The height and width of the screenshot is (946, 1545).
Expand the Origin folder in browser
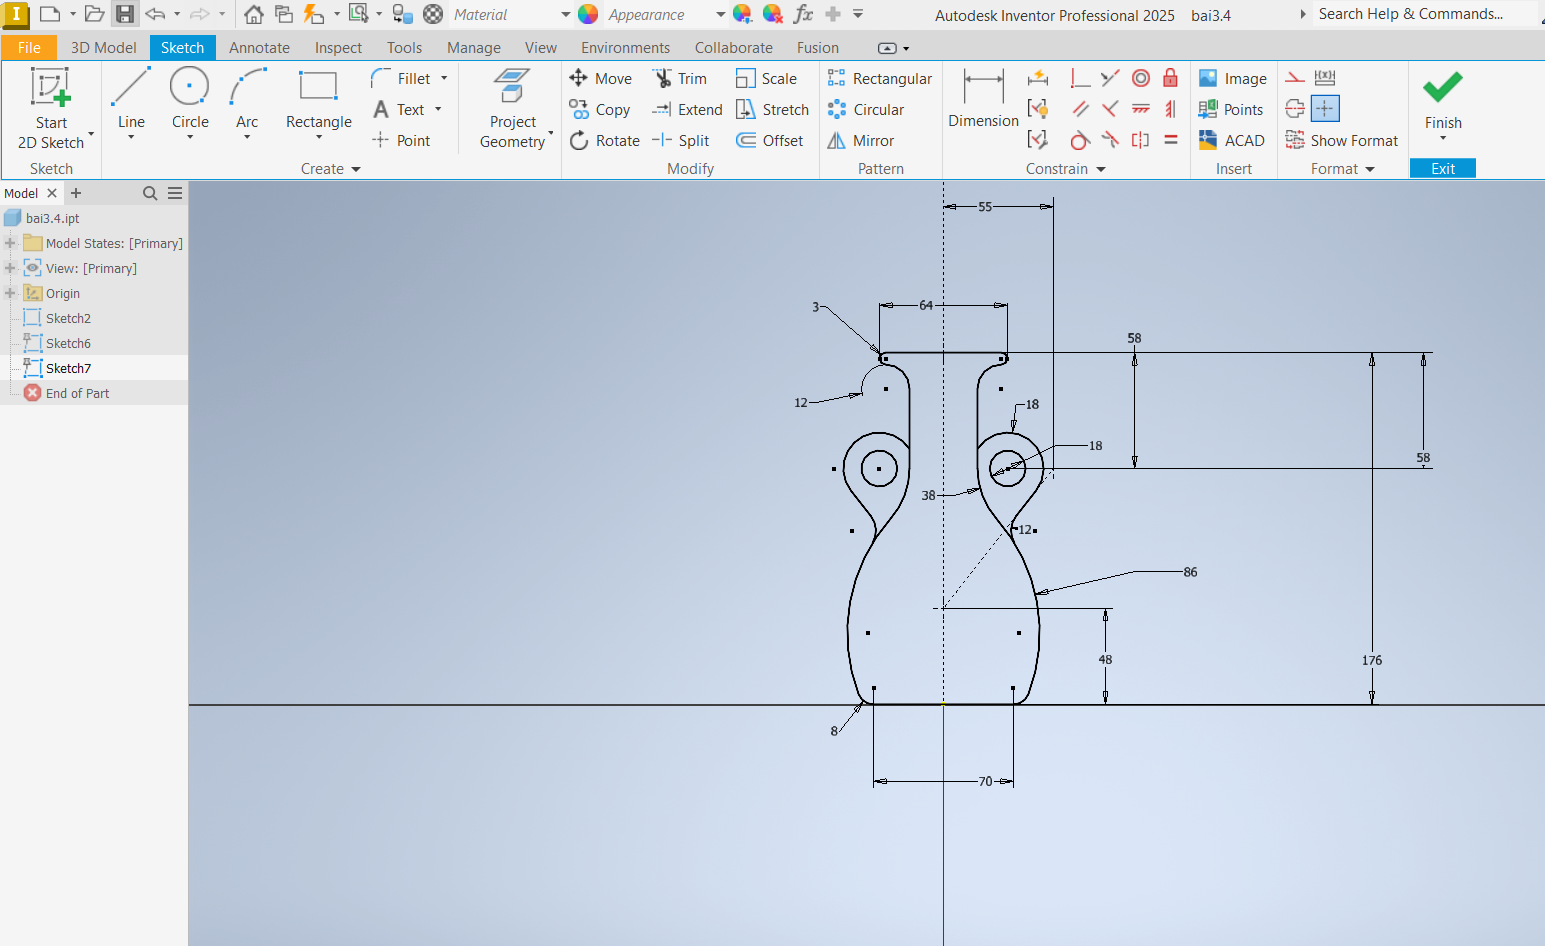point(10,293)
